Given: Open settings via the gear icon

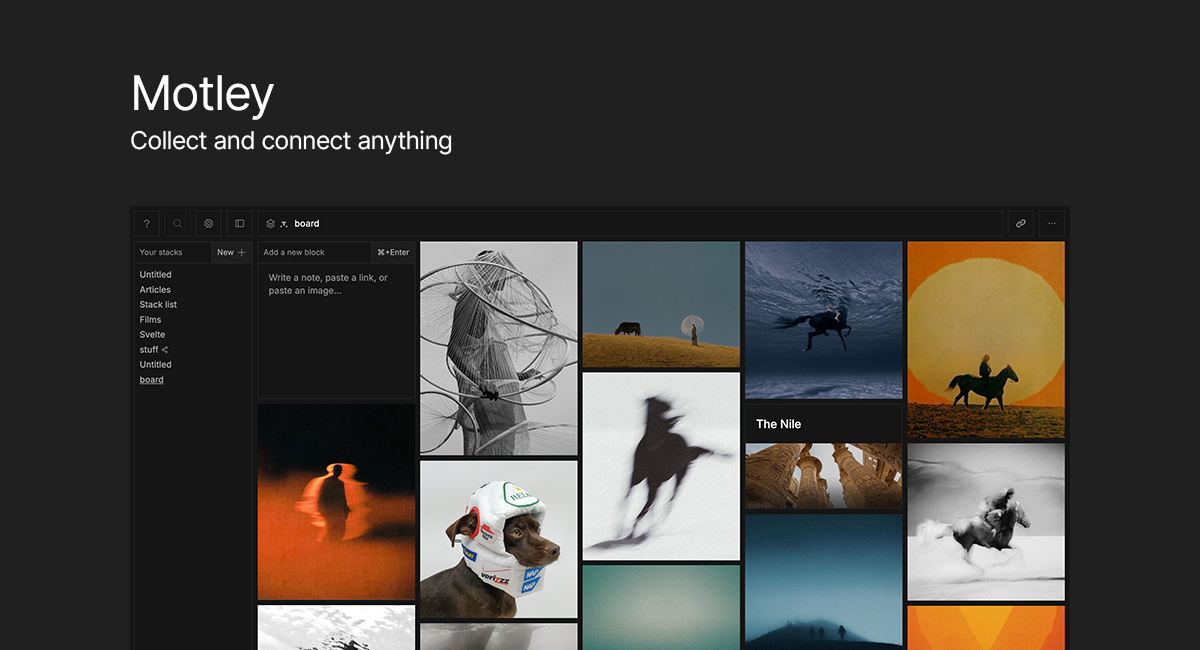Looking at the screenshot, I should click(x=209, y=224).
